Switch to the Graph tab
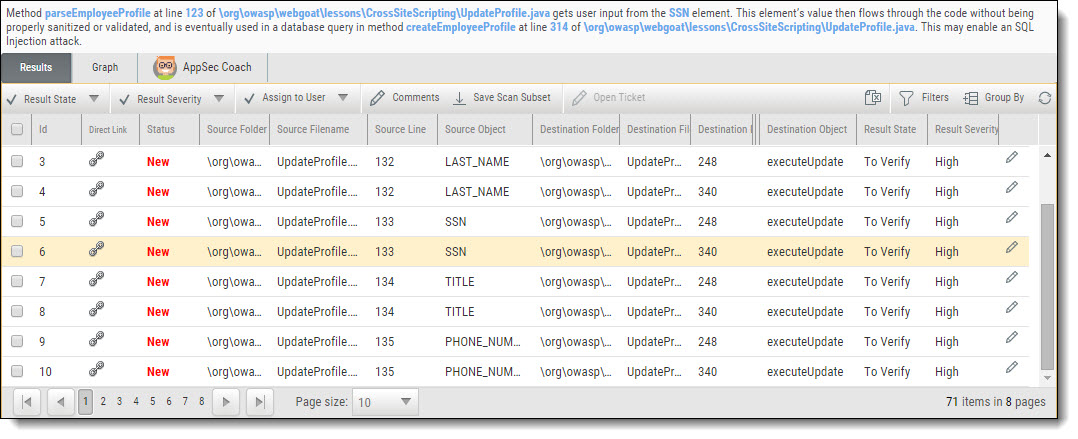 pyautogui.click(x=104, y=67)
